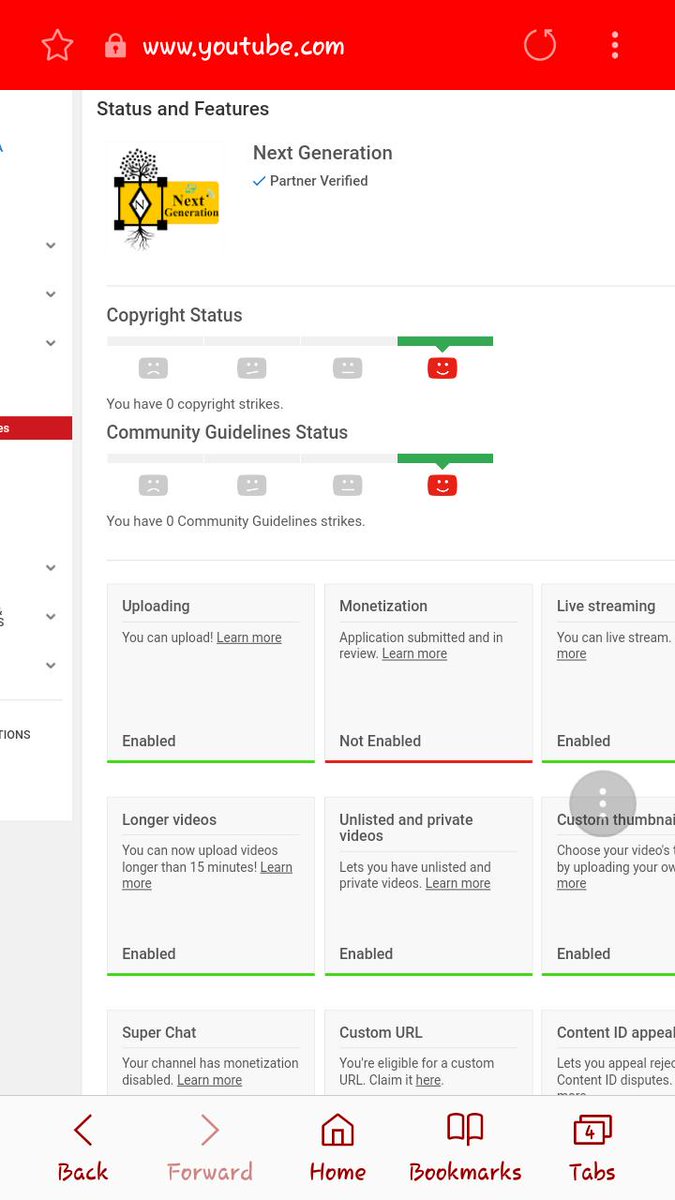
Task: Expand the first sidebar chevron
Action: coord(51,245)
